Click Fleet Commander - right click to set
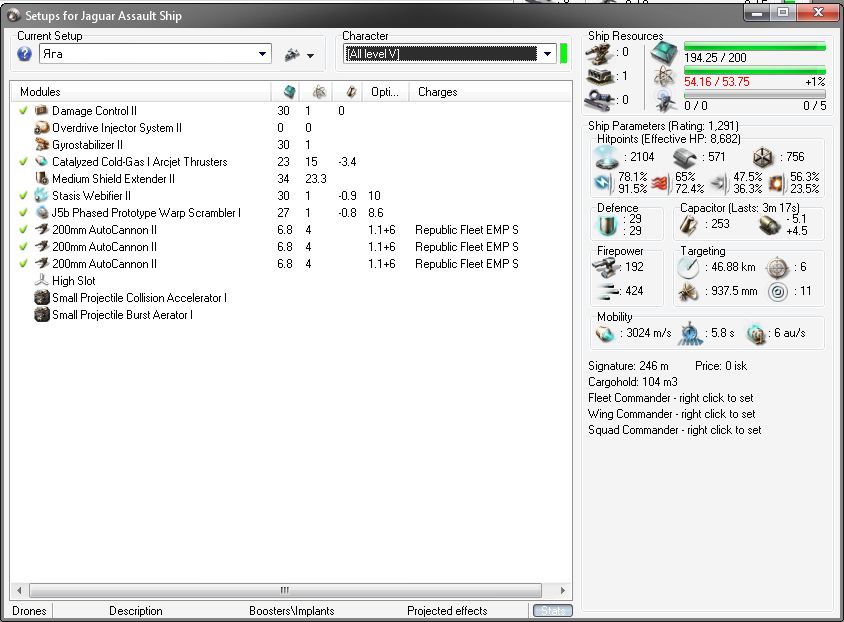This screenshot has width=844, height=622. coord(671,398)
